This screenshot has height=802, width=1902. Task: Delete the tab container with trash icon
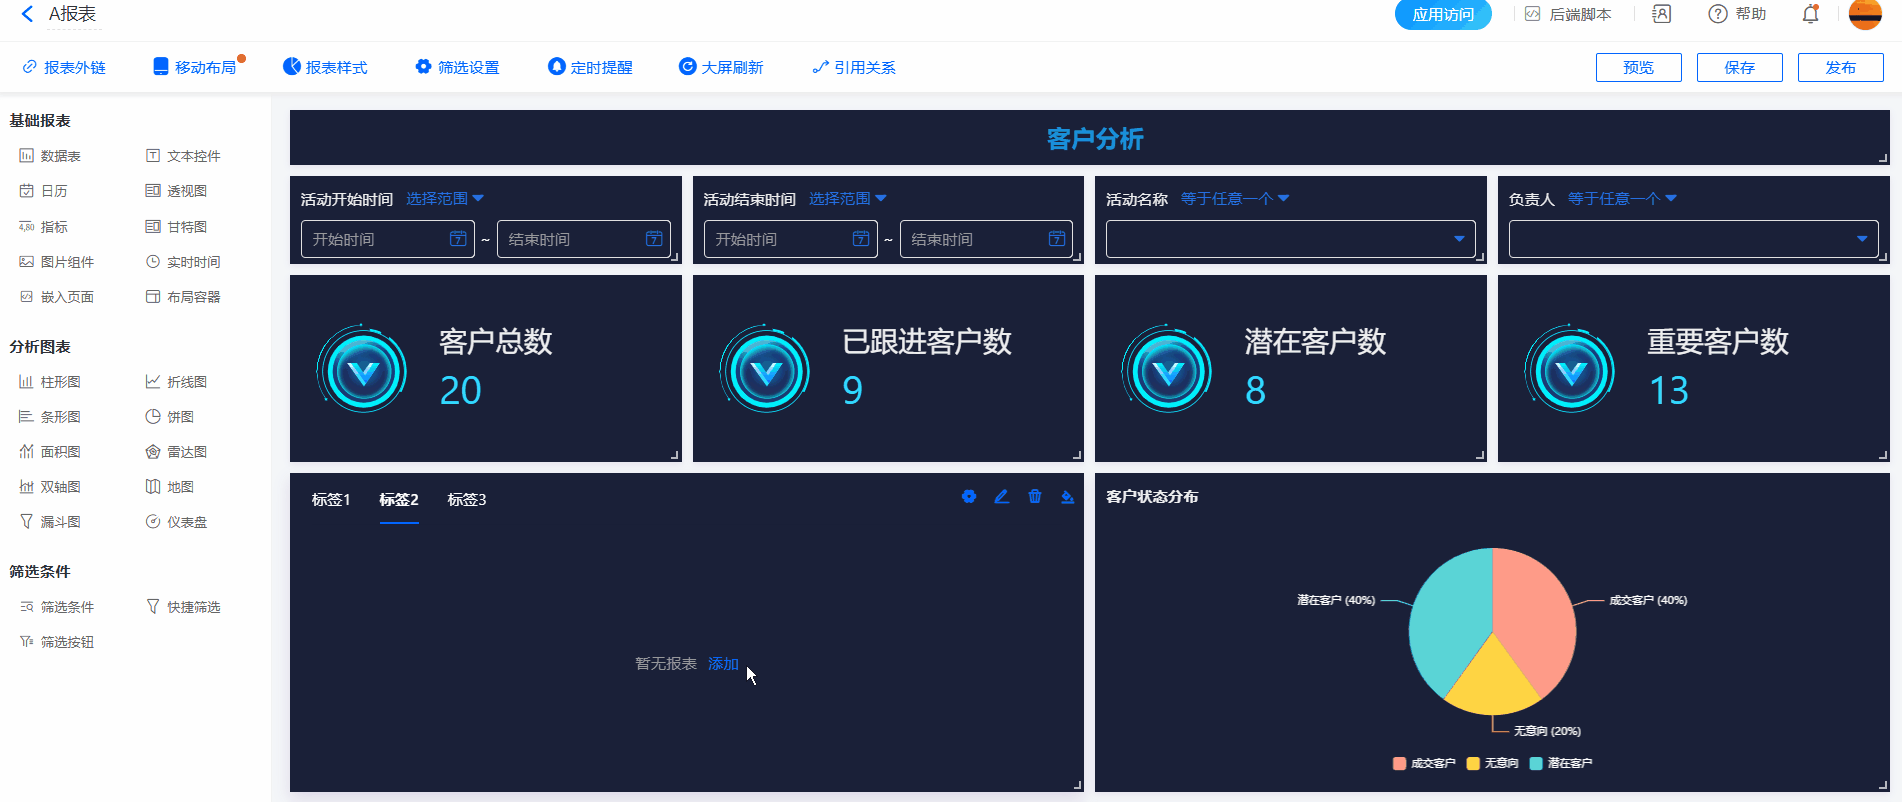[x=1034, y=497]
